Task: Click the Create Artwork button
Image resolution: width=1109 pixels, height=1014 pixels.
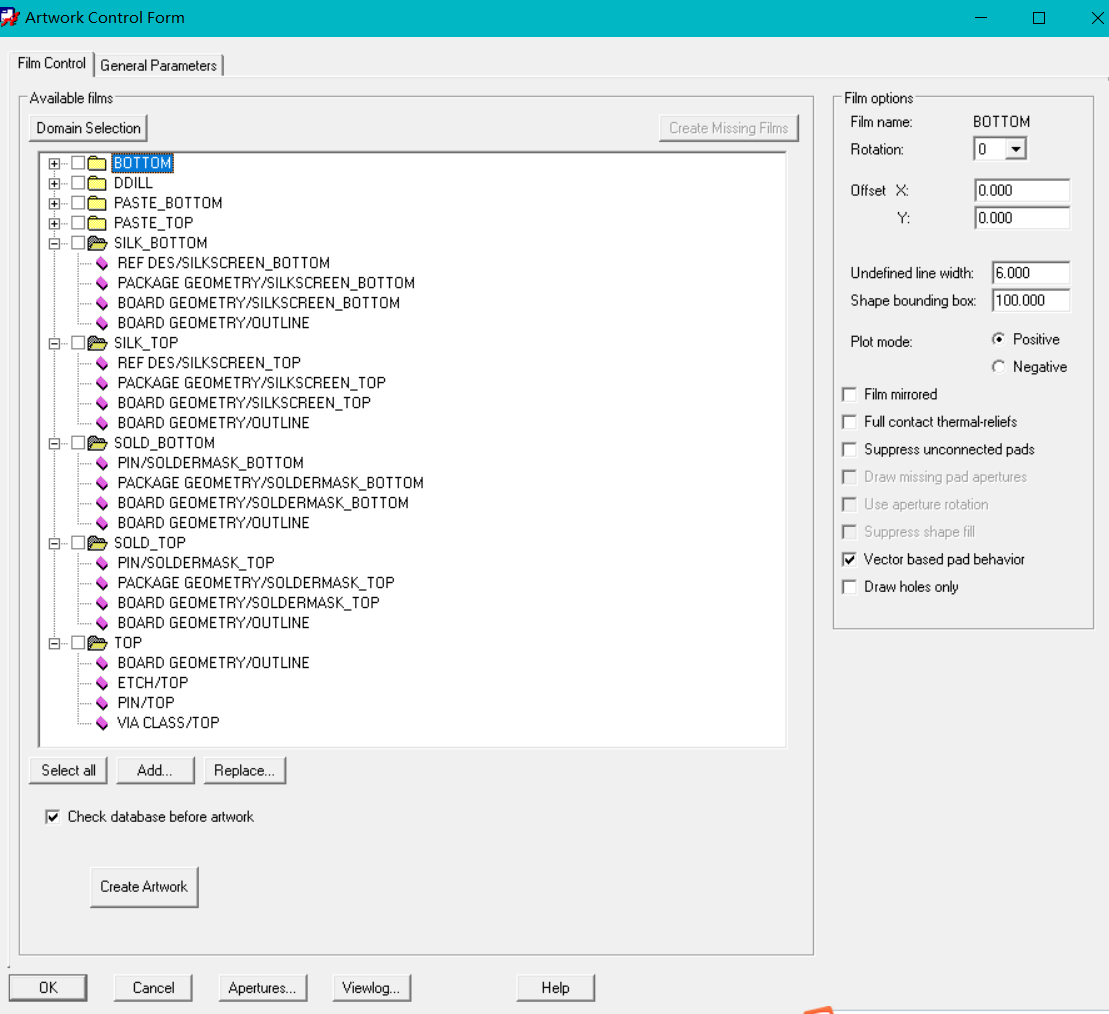Action: [144, 887]
